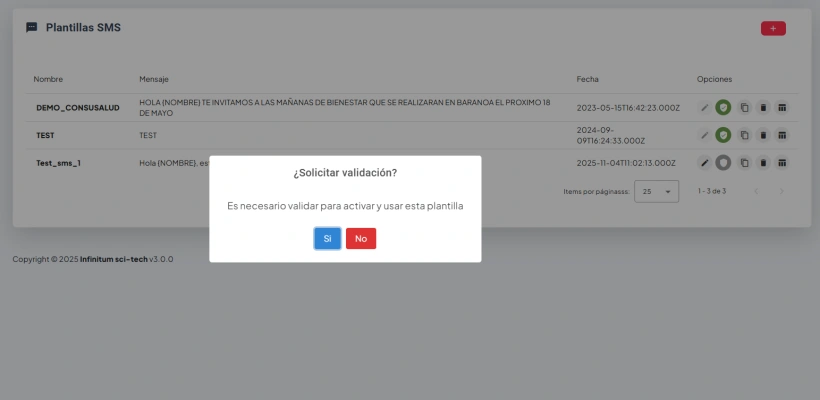Copy the TEST template
This screenshot has height=400, width=820.
coord(743,135)
